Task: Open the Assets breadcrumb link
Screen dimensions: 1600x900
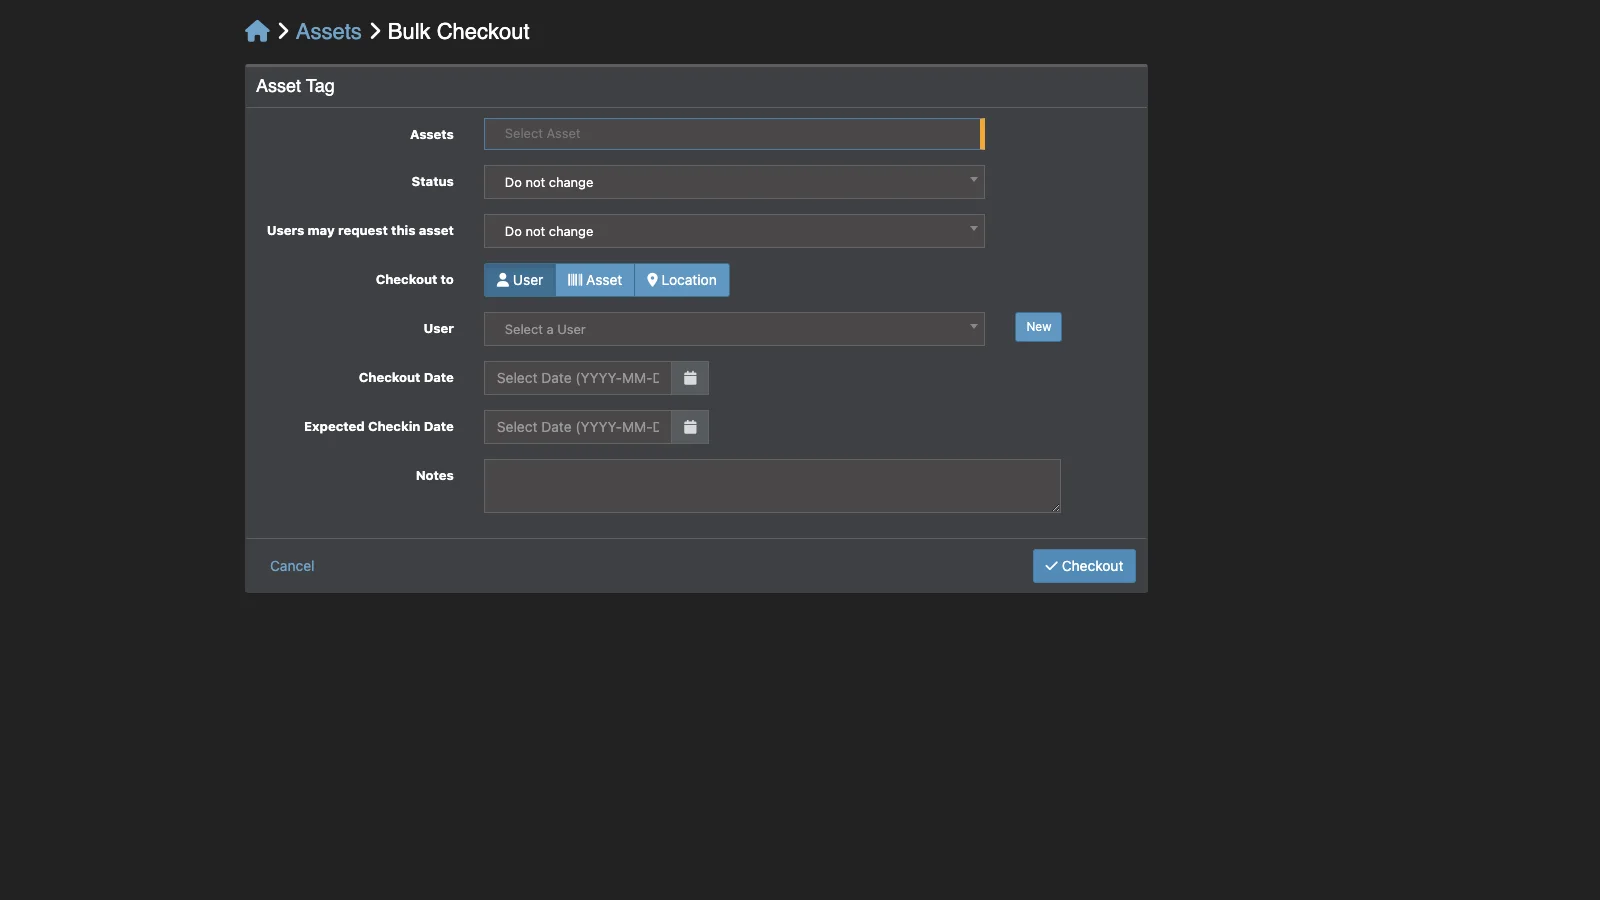Action: pyautogui.click(x=328, y=31)
